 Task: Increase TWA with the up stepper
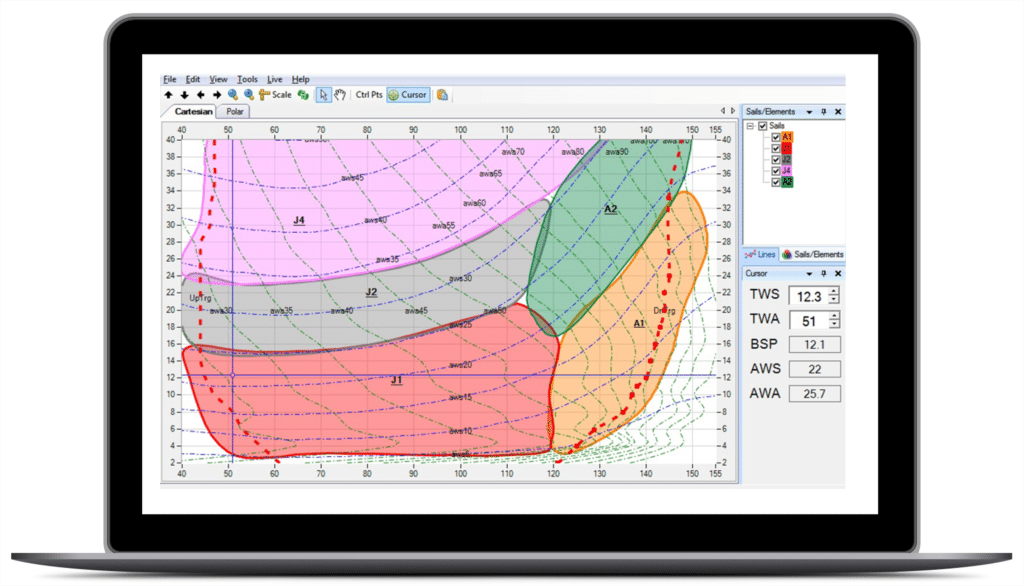pyautogui.click(x=834, y=316)
